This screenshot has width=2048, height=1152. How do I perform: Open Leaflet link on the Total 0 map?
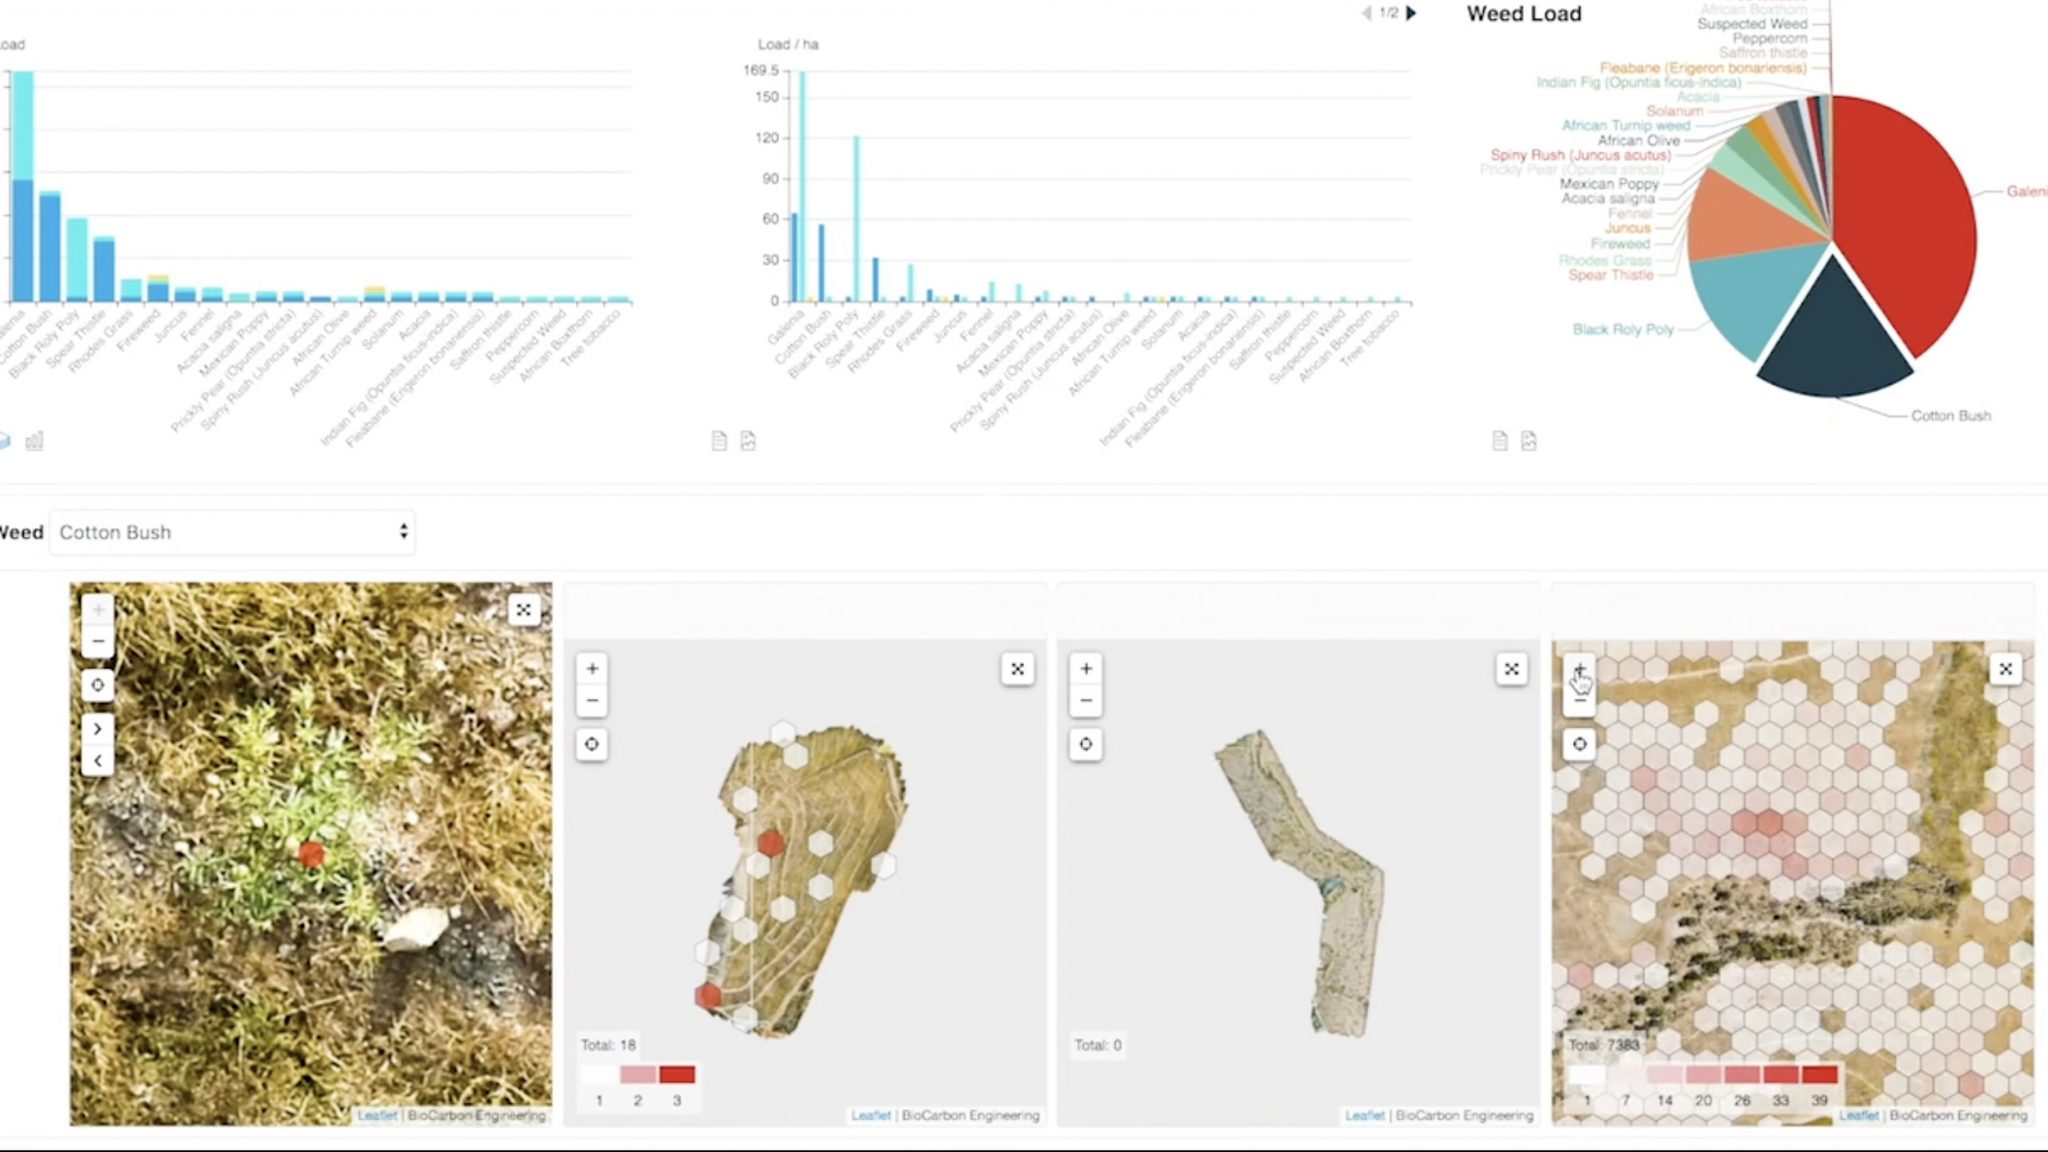(x=1365, y=1115)
